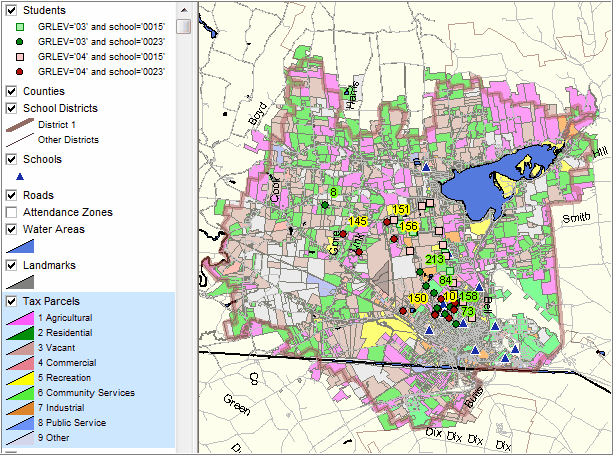Click the blue triangle Schools legend symbol
613x455 pixels.
click(20, 176)
